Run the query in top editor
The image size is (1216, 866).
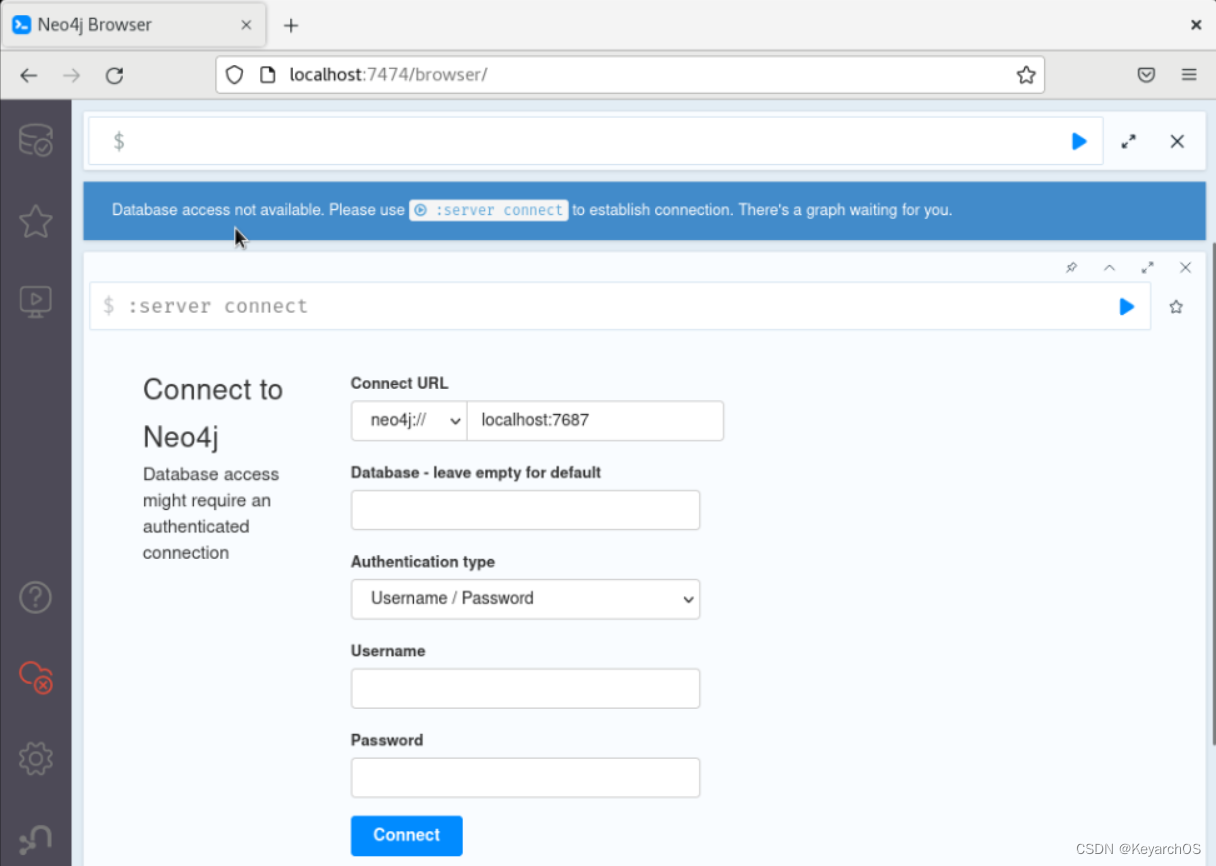tap(1079, 142)
